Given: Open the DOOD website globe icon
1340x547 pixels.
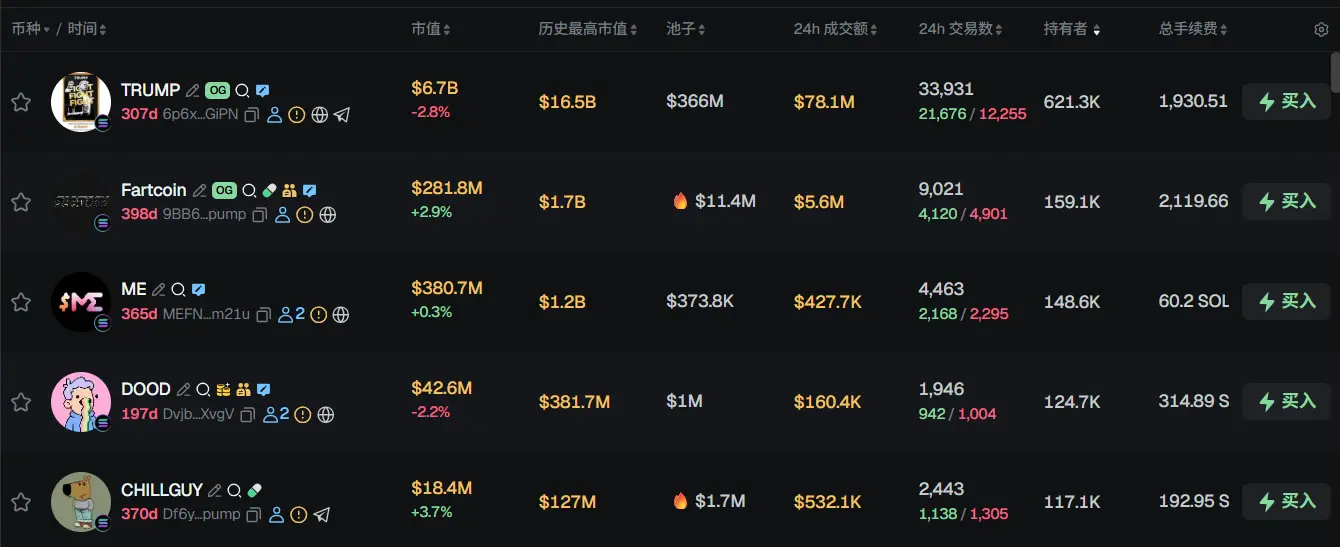Looking at the screenshot, I should click(325, 415).
